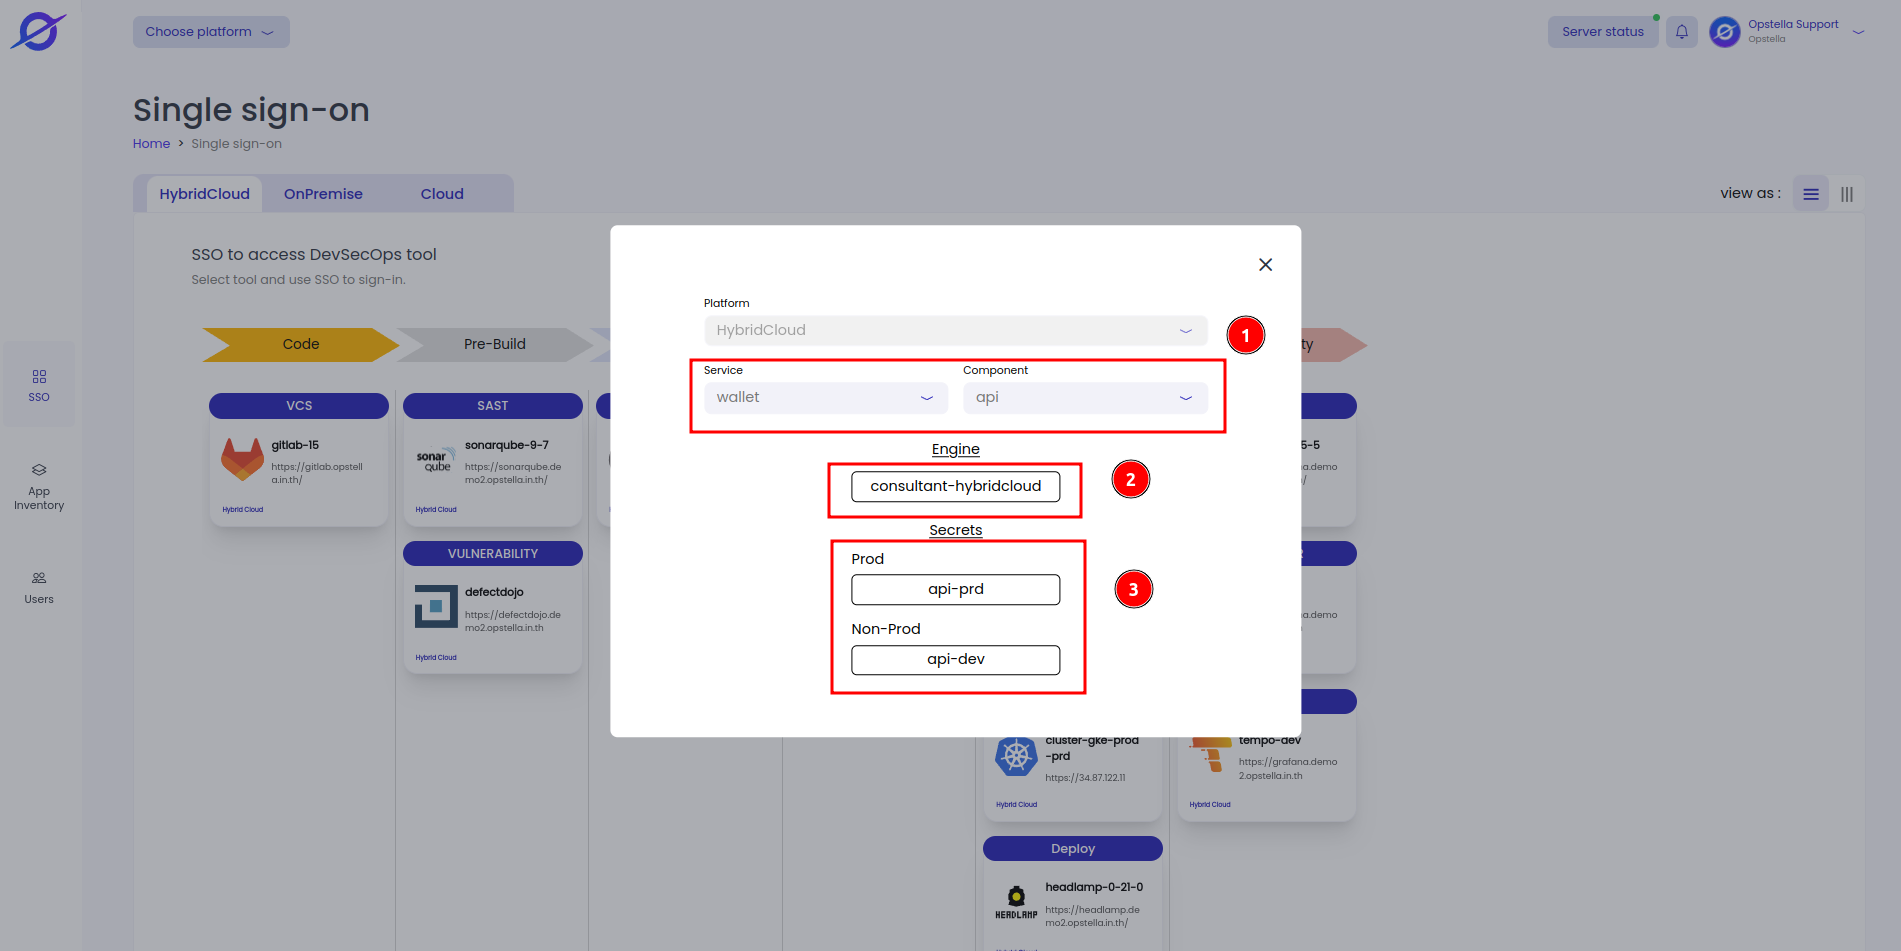The height and width of the screenshot is (951, 1901).
Task: Open App Inventory from the sidebar
Action: 39,487
